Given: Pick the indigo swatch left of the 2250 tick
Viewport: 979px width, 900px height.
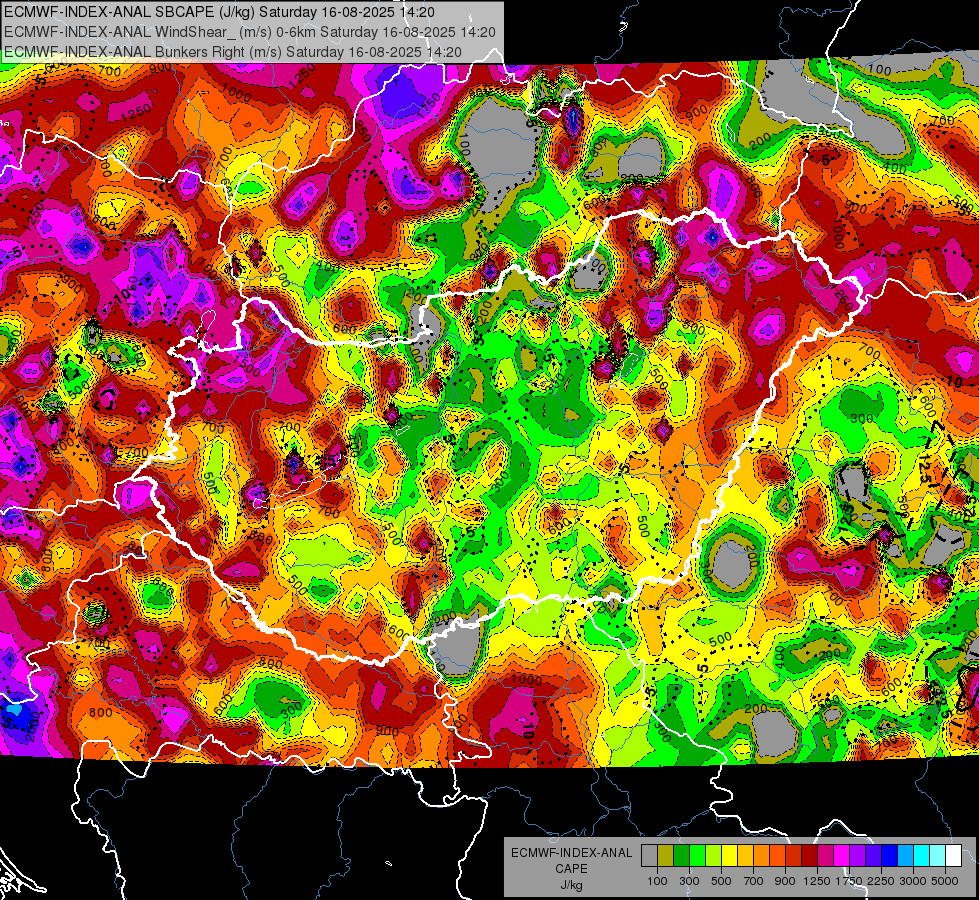Looking at the screenshot, I should tap(873, 856).
